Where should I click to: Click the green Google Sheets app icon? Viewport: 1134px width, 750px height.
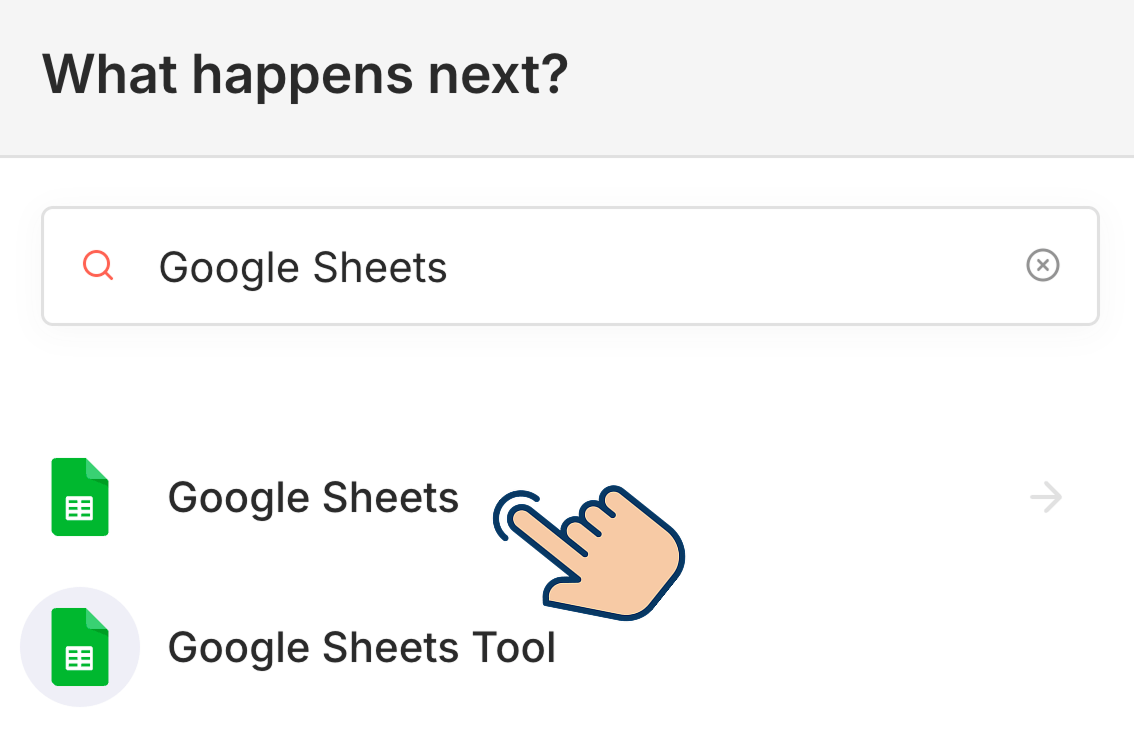click(x=80, y=497)
